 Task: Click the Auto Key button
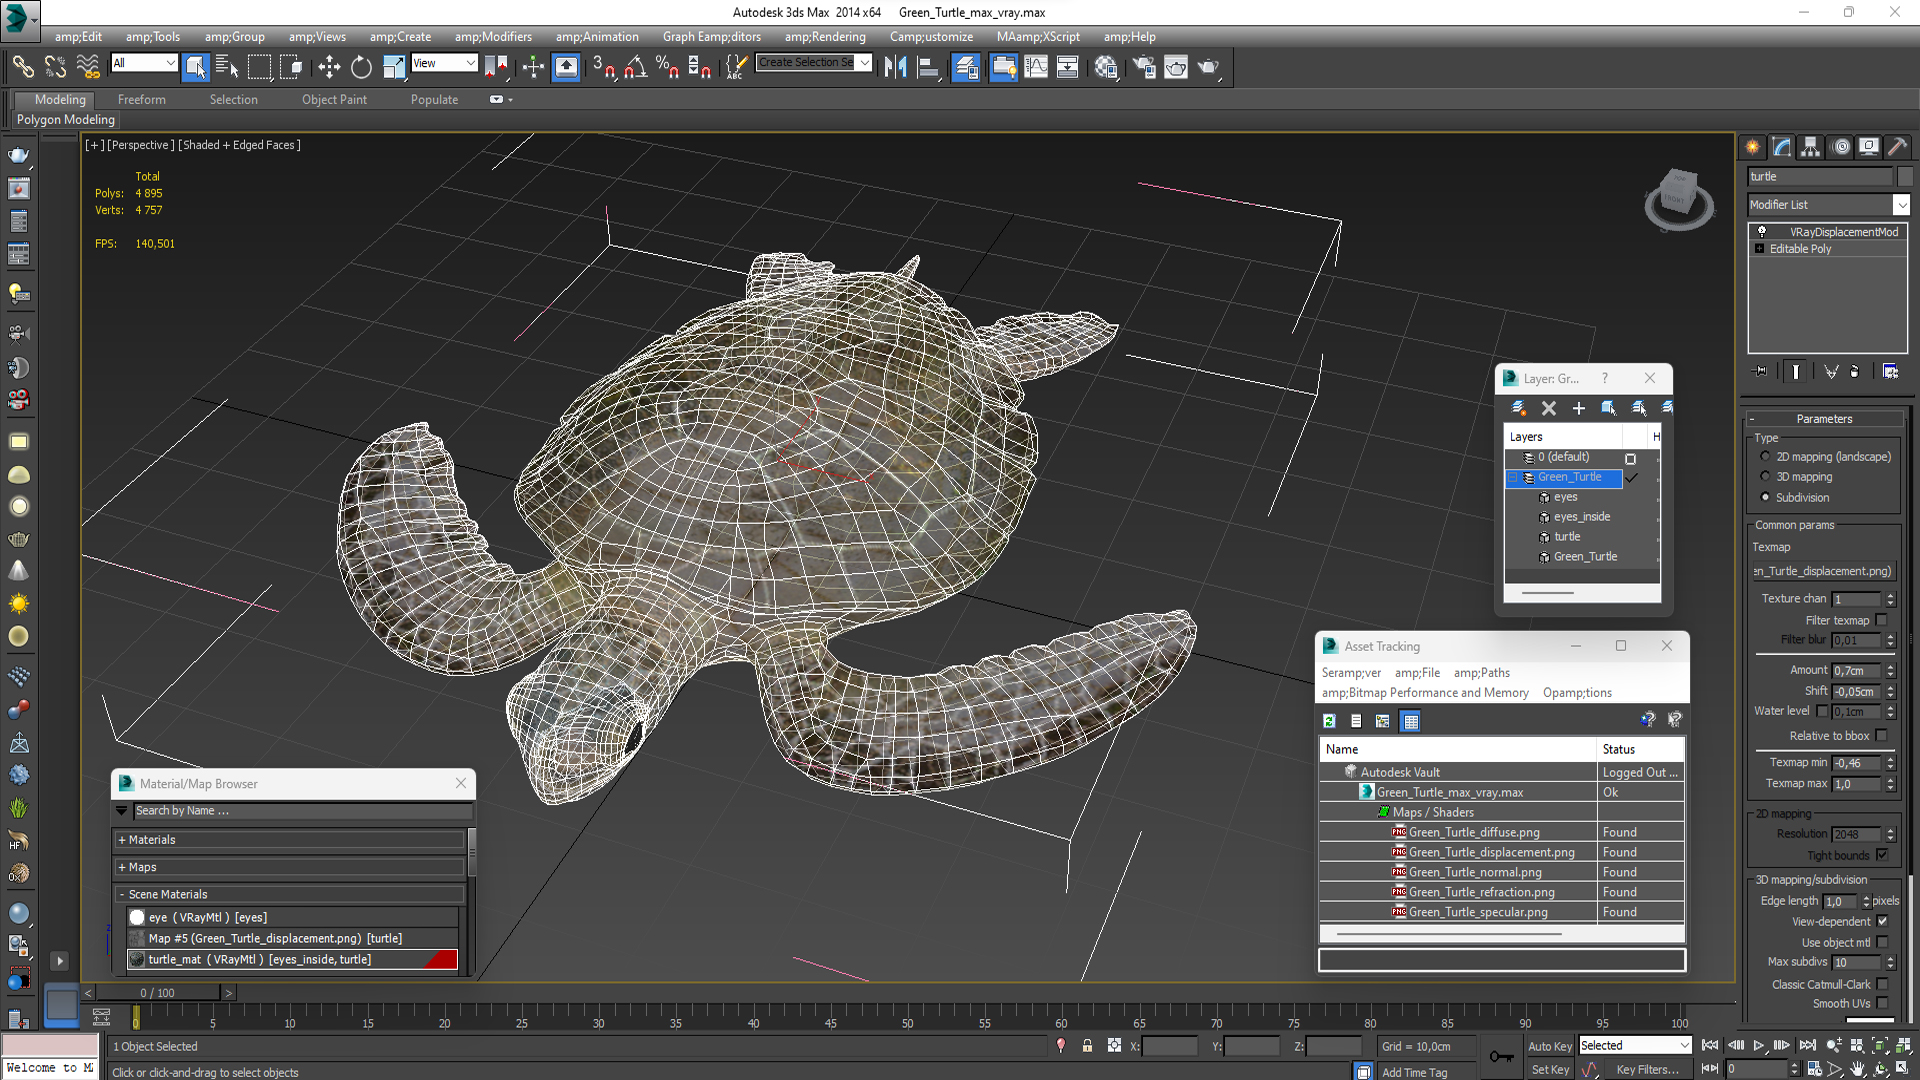pyautogui.click(x=1549, y=1046)
